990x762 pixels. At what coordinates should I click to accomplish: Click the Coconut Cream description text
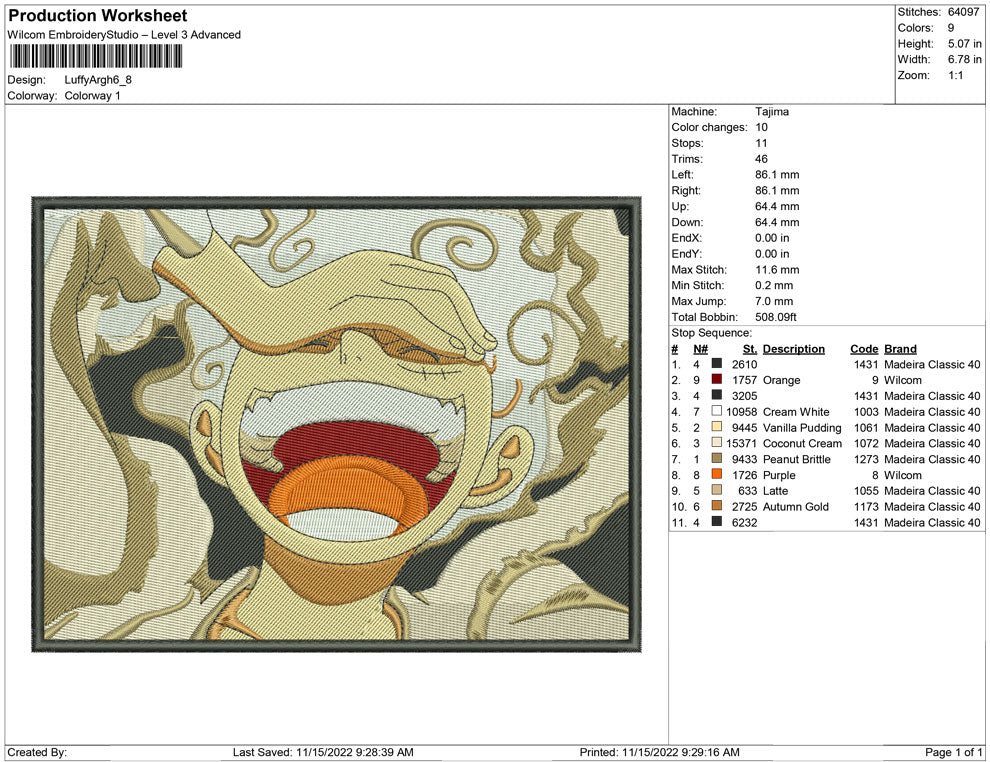(x=802, y=443)
